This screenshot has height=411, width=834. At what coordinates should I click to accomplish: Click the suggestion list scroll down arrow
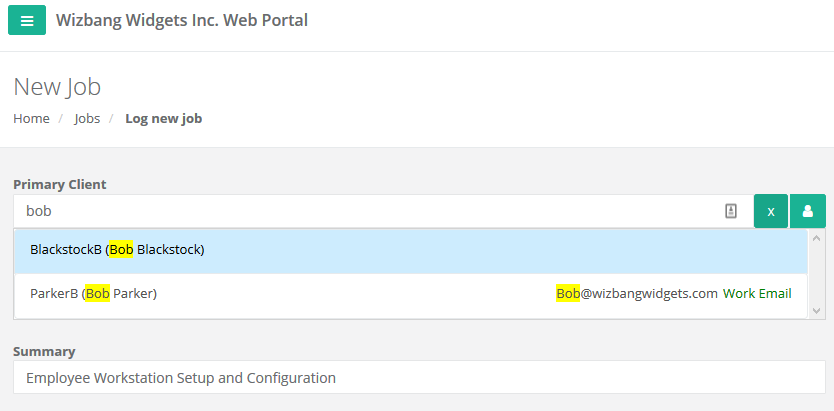tap(817, 311)
